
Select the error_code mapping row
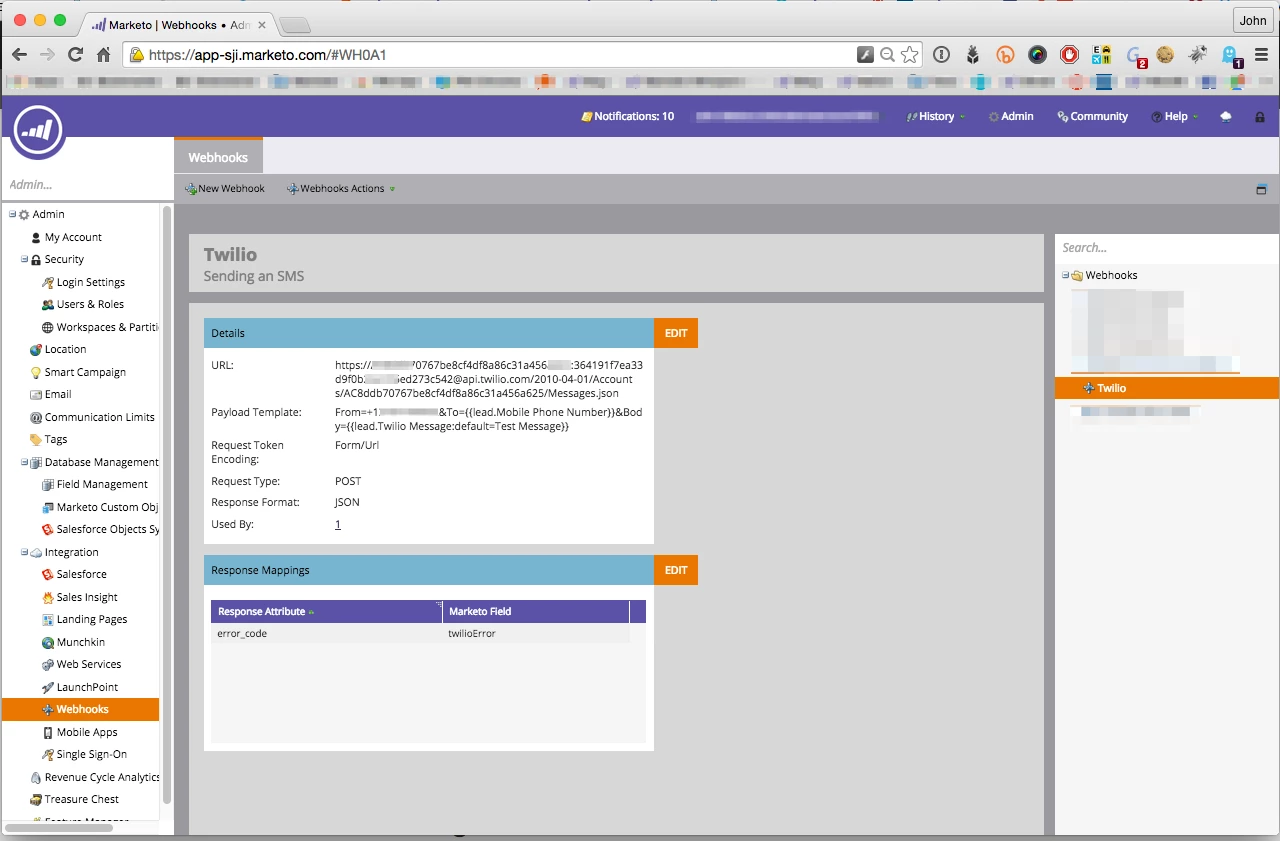click(x=420, y=633)
